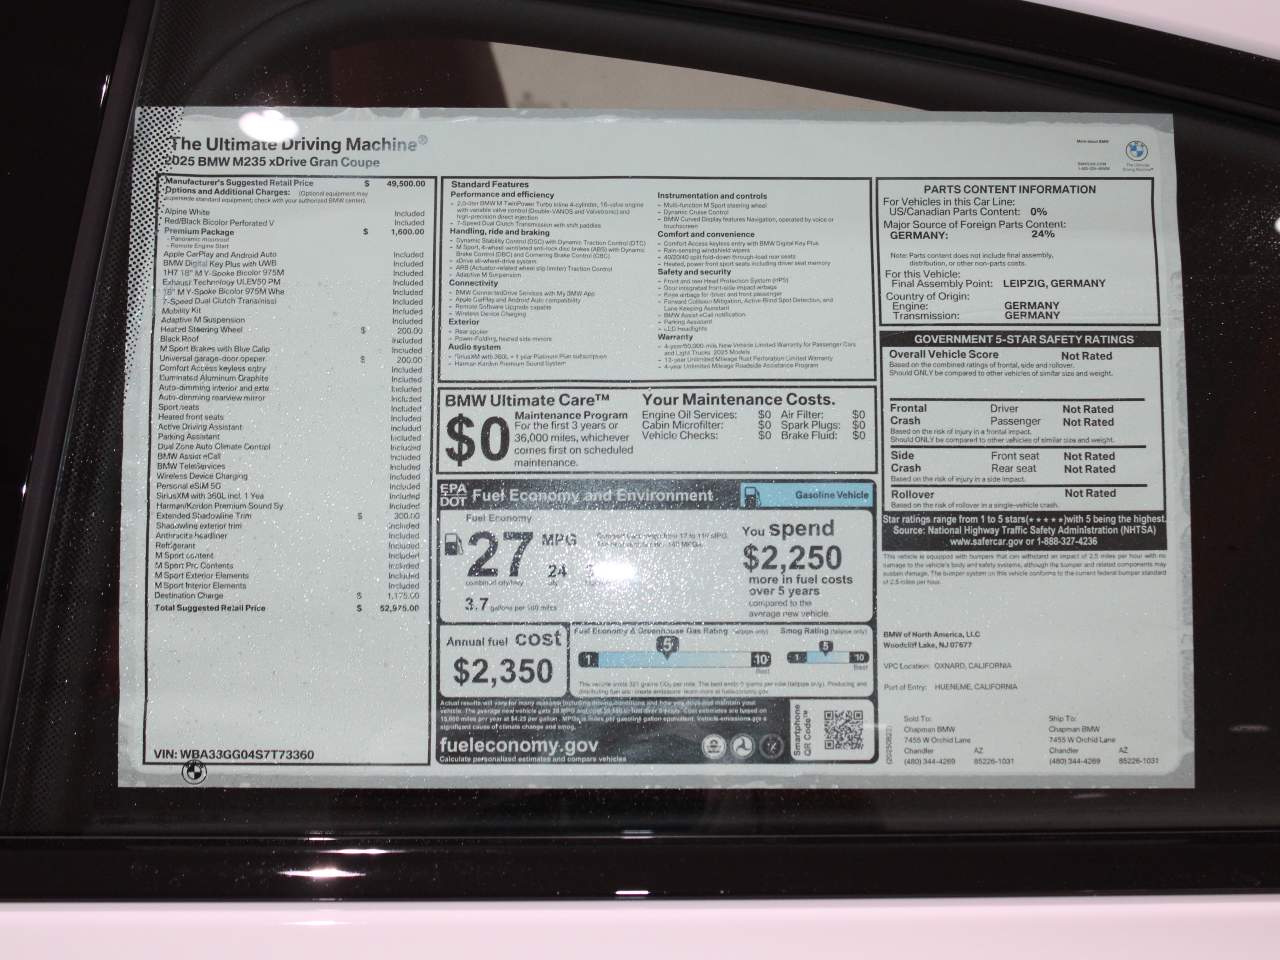Click Manufacturer's Suggested Retail Price row
The height and width of the screenshot is (960, 1280).
click(x=294, y=184)
